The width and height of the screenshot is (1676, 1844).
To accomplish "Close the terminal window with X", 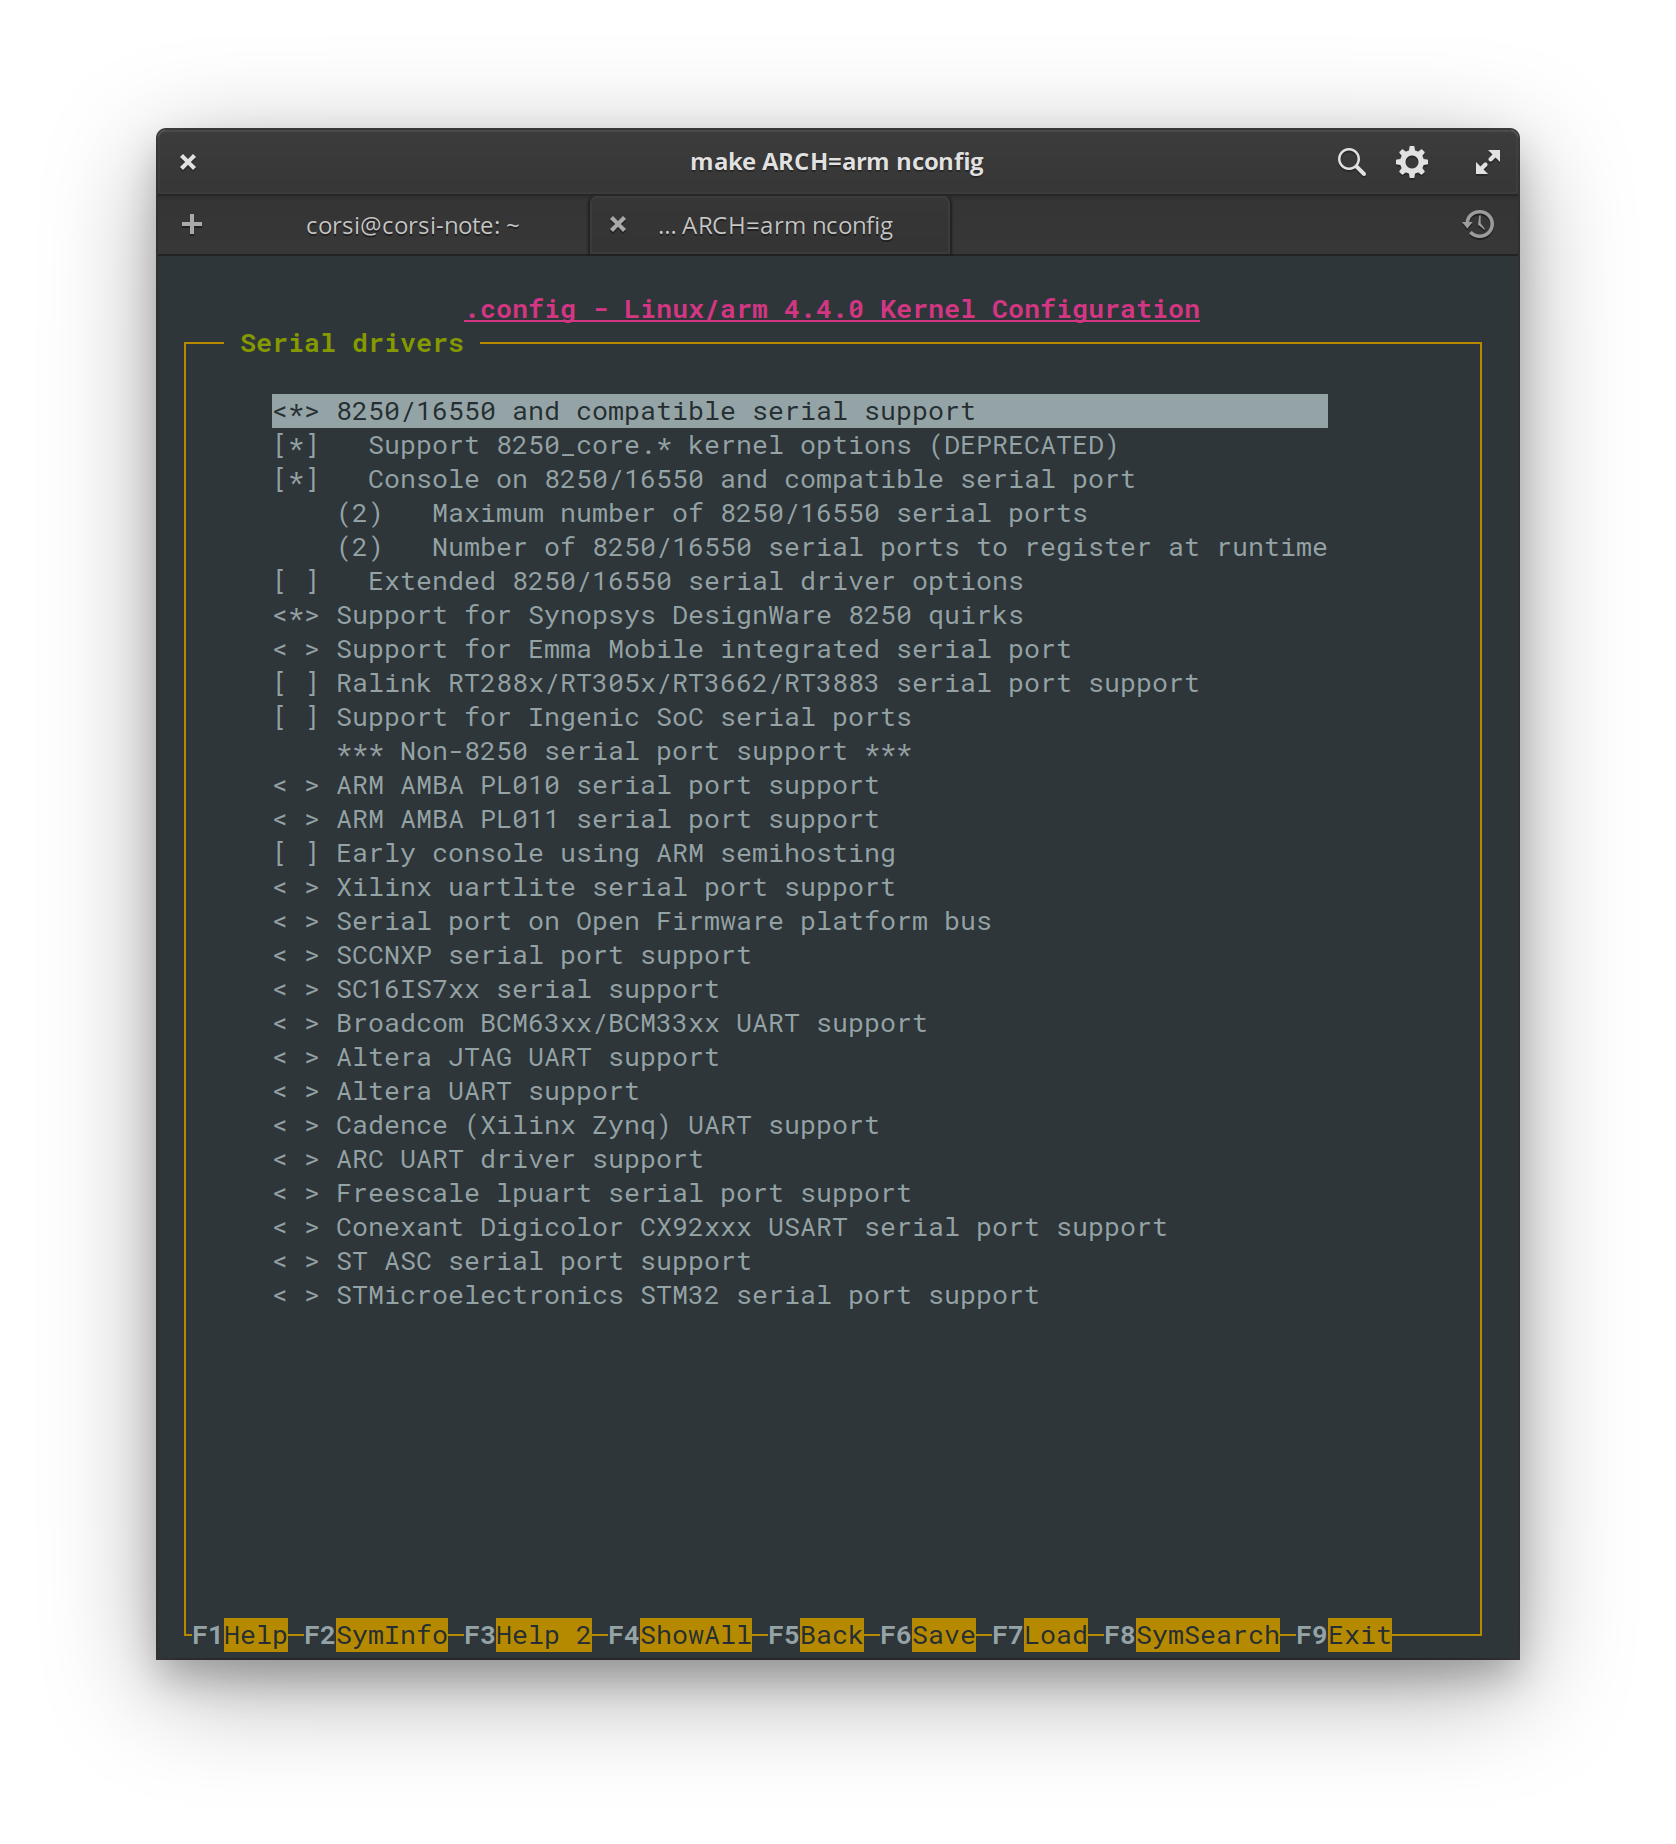I will pyautogui.click(x=188, y=162).
